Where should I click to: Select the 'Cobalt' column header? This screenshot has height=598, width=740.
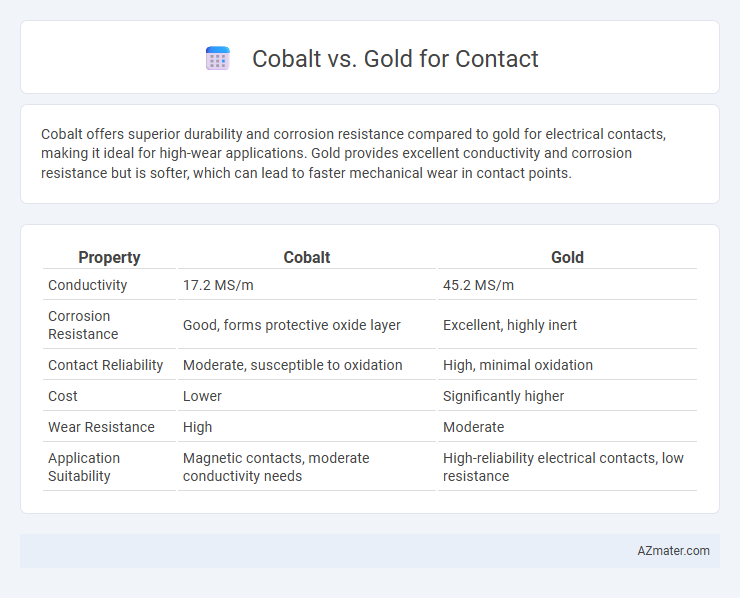307,257
